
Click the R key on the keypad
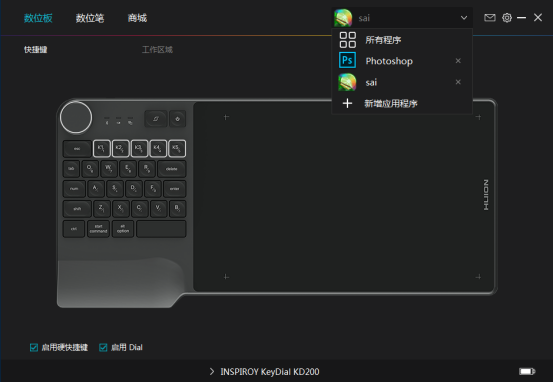click(x=147, y=169)
